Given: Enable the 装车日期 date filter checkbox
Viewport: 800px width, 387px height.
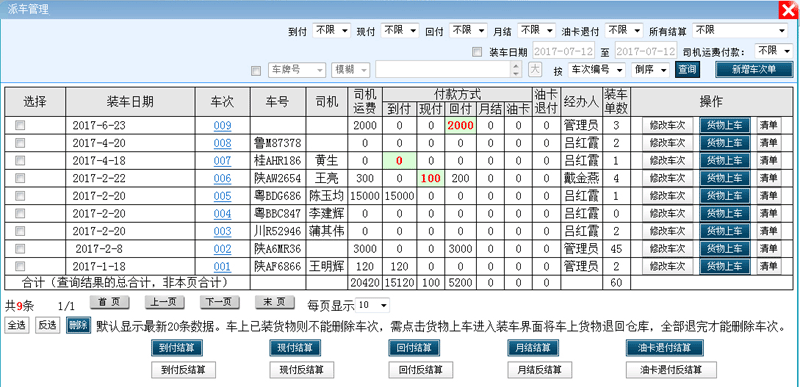Looking at the screenshot, I should [477, 51].
